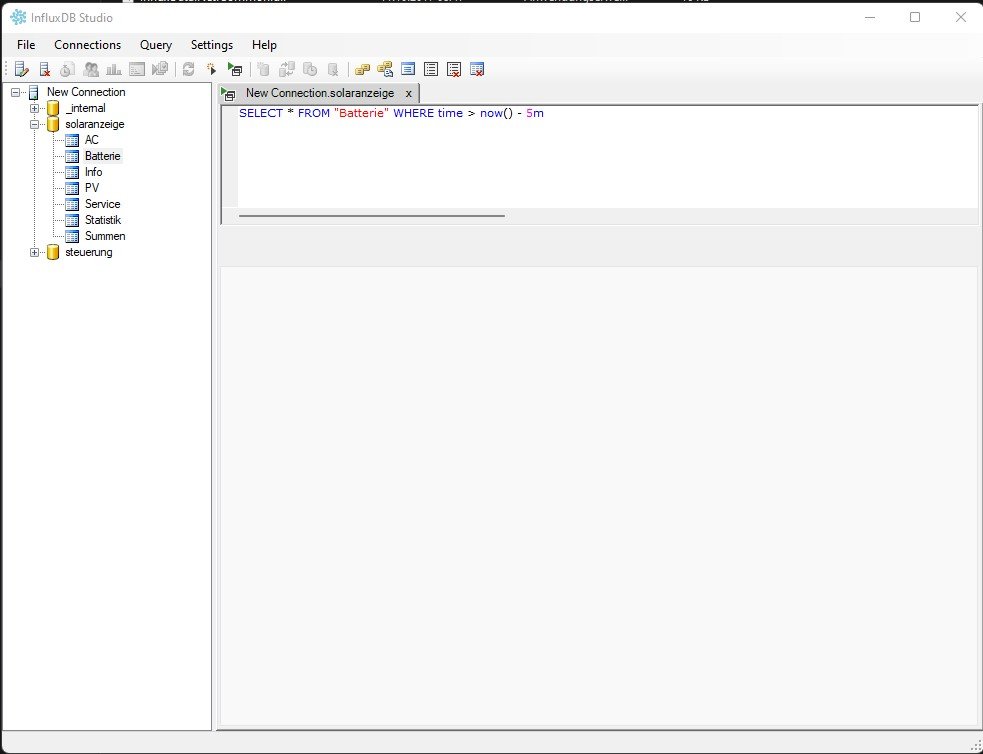Click the Manage Connections toolbar icon
The width and height of the screenshot is (983, 754).
[x=22, y=69]
